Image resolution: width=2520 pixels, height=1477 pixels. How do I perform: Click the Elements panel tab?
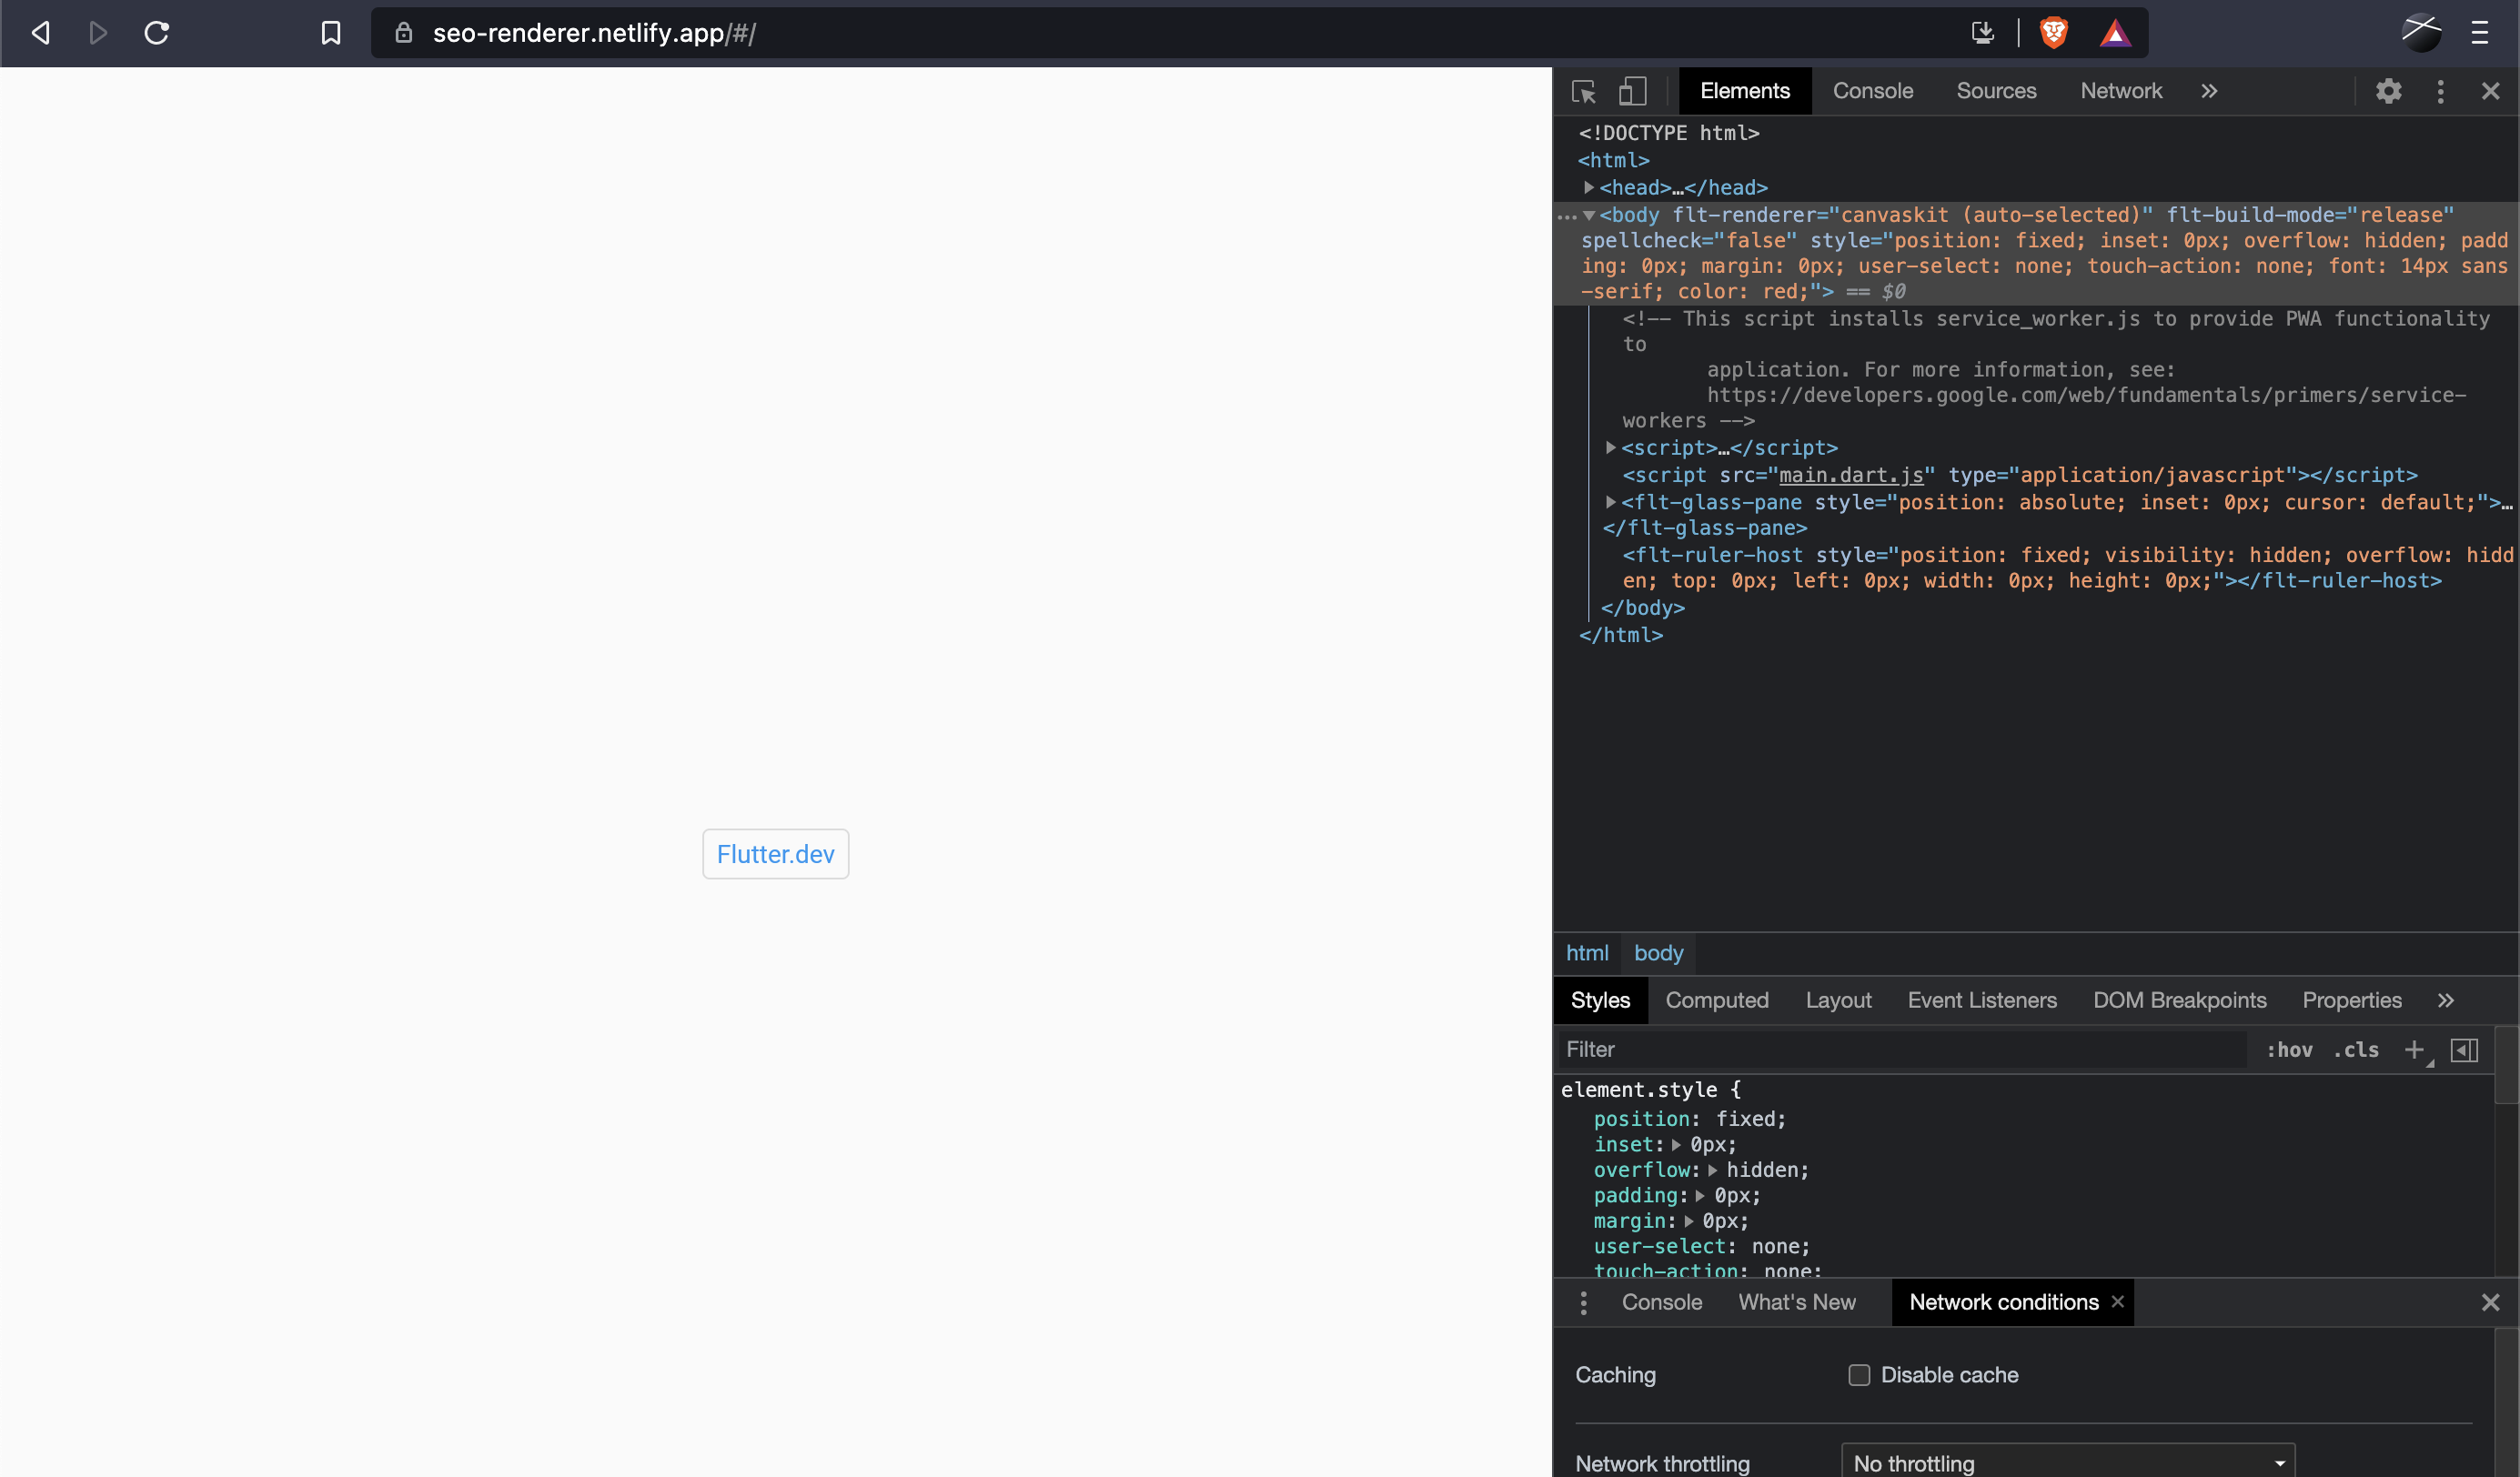1741,90
